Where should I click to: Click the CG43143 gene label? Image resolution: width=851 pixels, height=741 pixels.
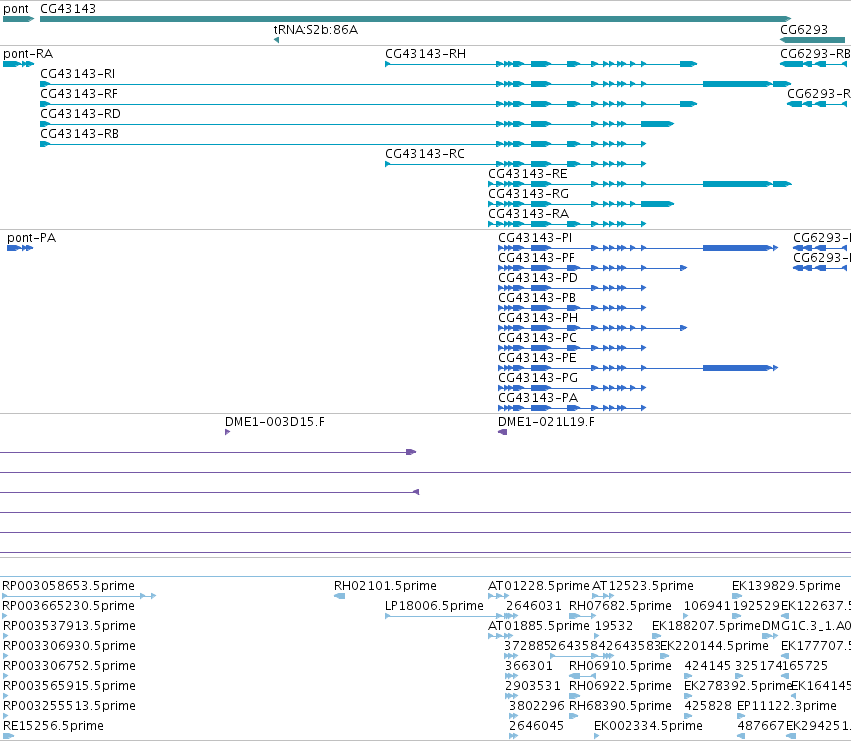point(68,9)
